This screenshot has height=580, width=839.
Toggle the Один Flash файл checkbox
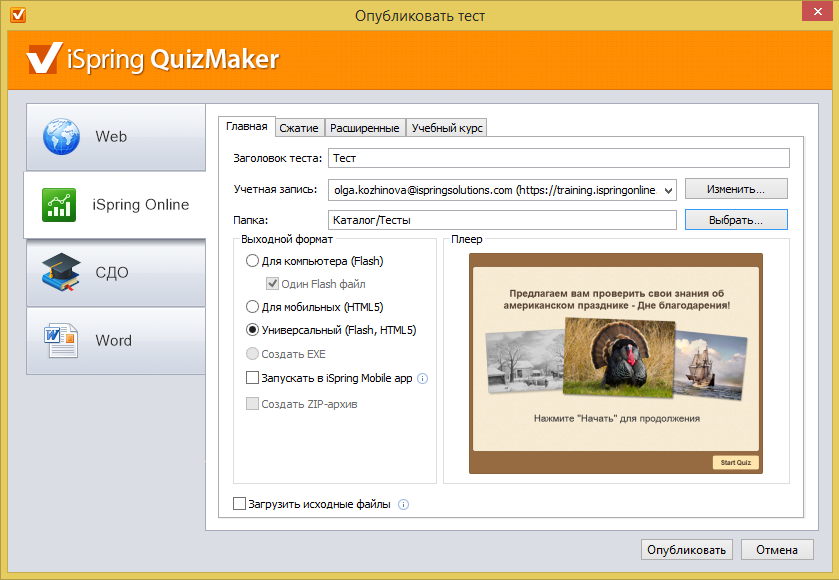click(x=272, y=284)
